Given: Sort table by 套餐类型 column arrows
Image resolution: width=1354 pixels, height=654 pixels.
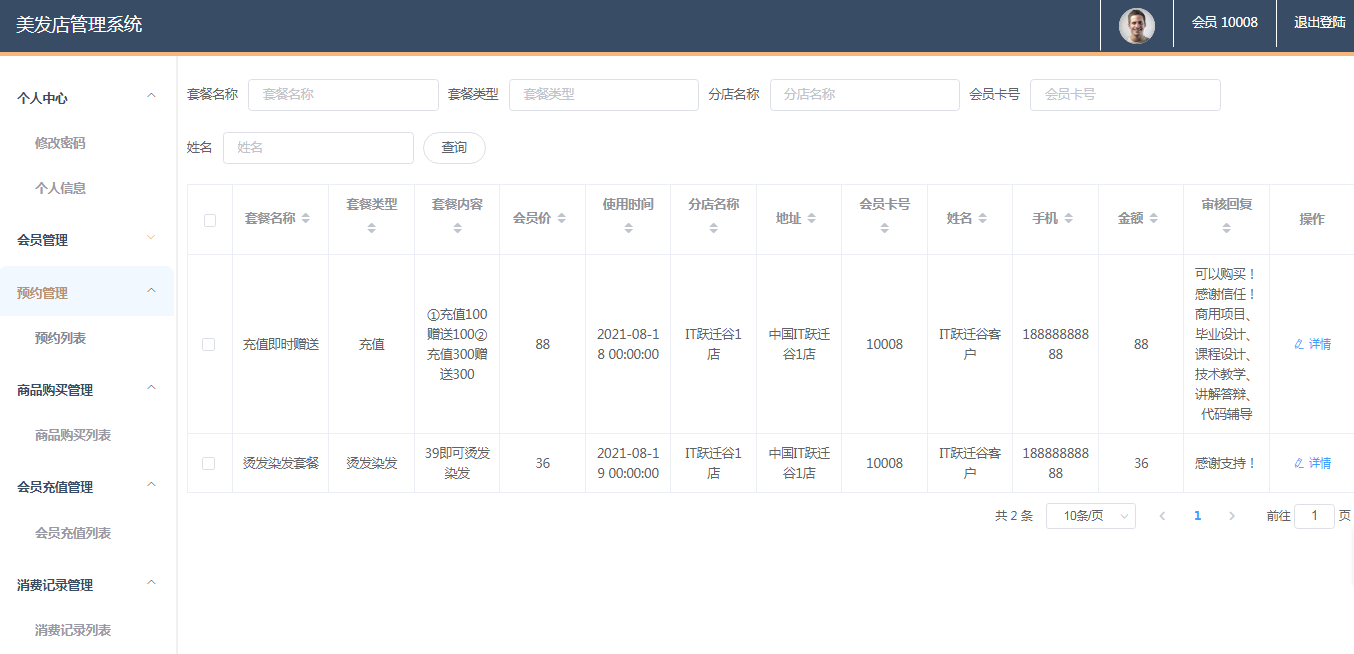Looking at the screenshot, I should tap(371, 228).
